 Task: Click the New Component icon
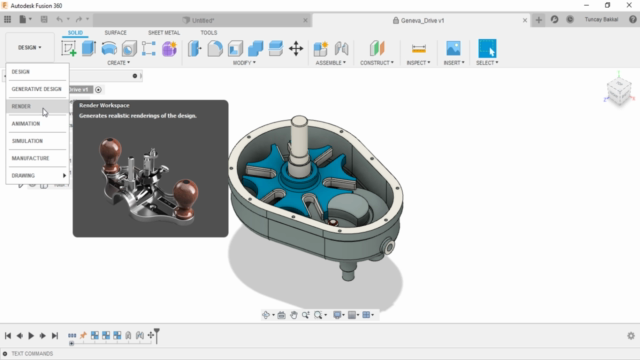(x=321, y=48)
